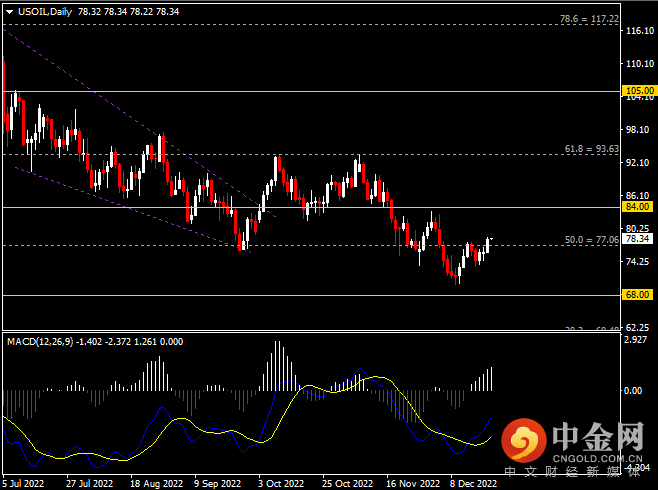The width and height of the screenshot is (658, 490).
Task: Click the 2.927 MACD scale value
Action: (x=638, y=342)
